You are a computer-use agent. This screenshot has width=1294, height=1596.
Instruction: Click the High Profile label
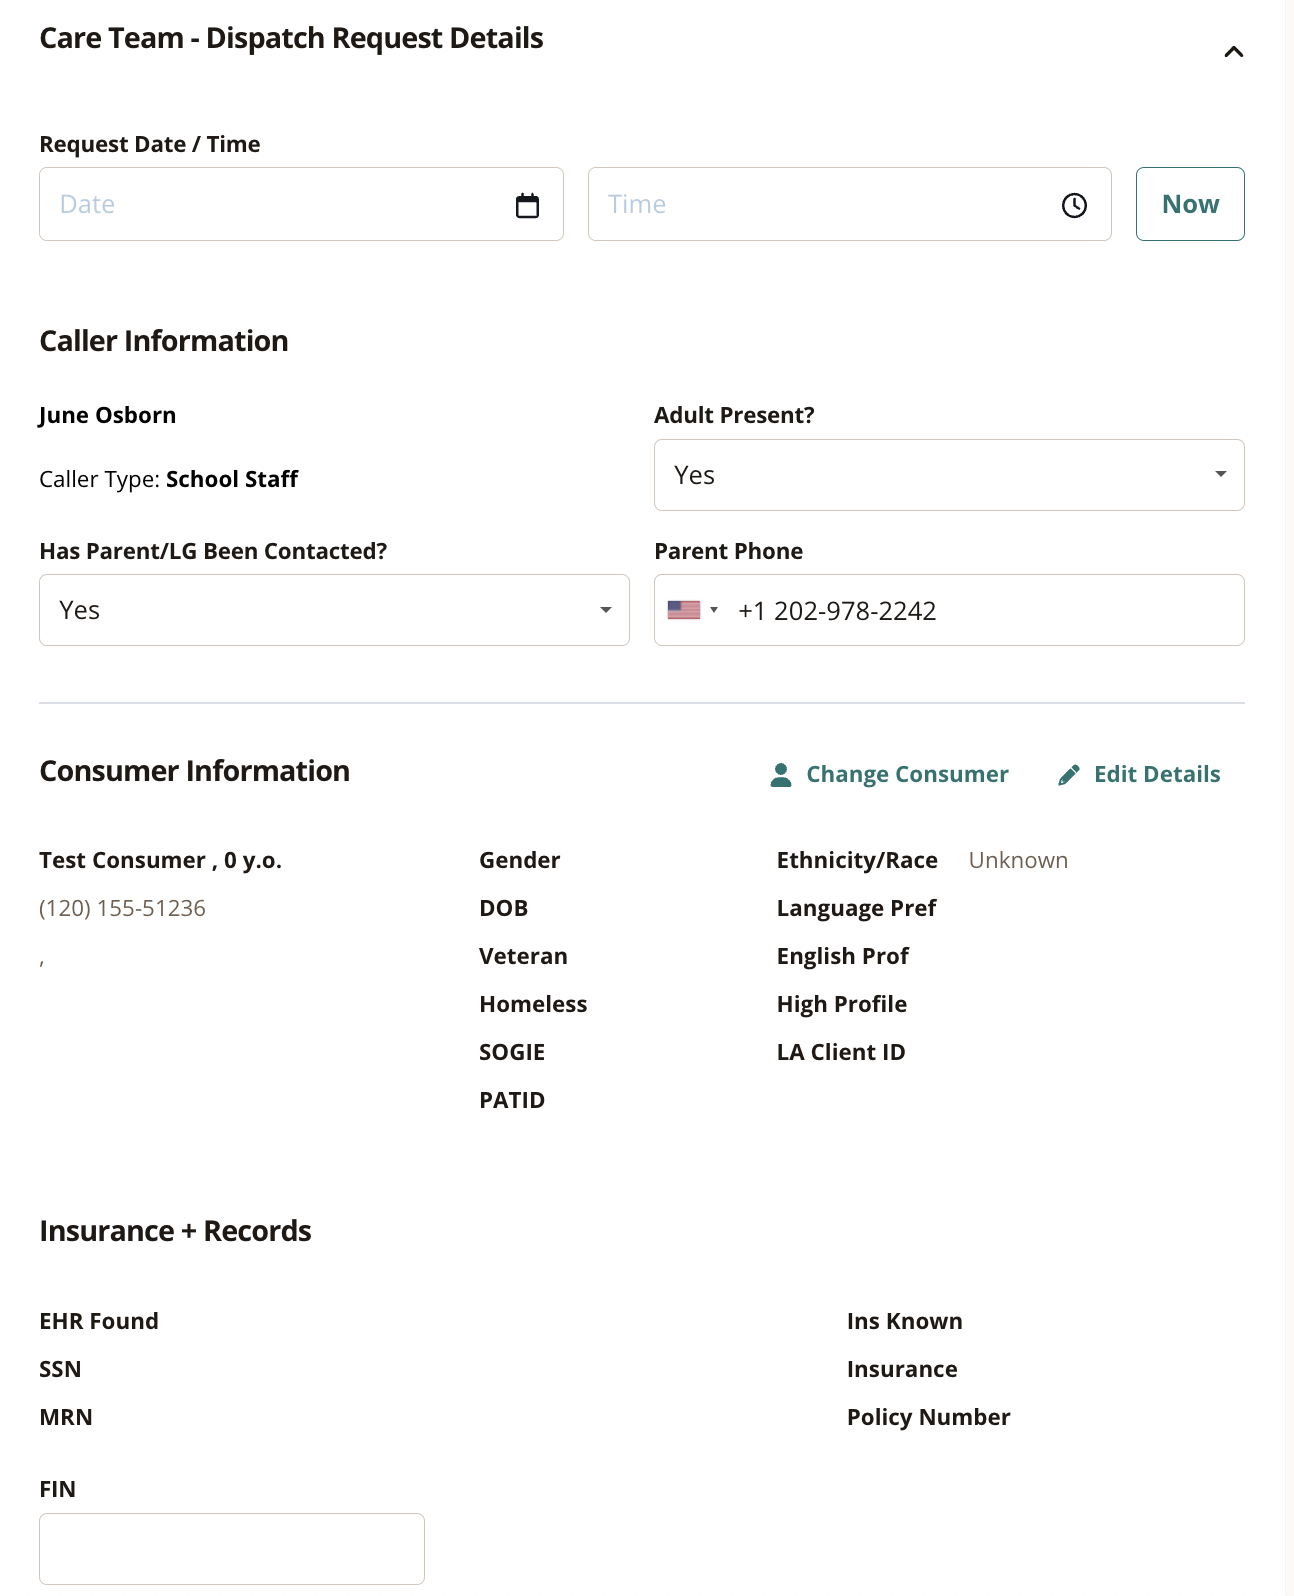coord(841,1004)
